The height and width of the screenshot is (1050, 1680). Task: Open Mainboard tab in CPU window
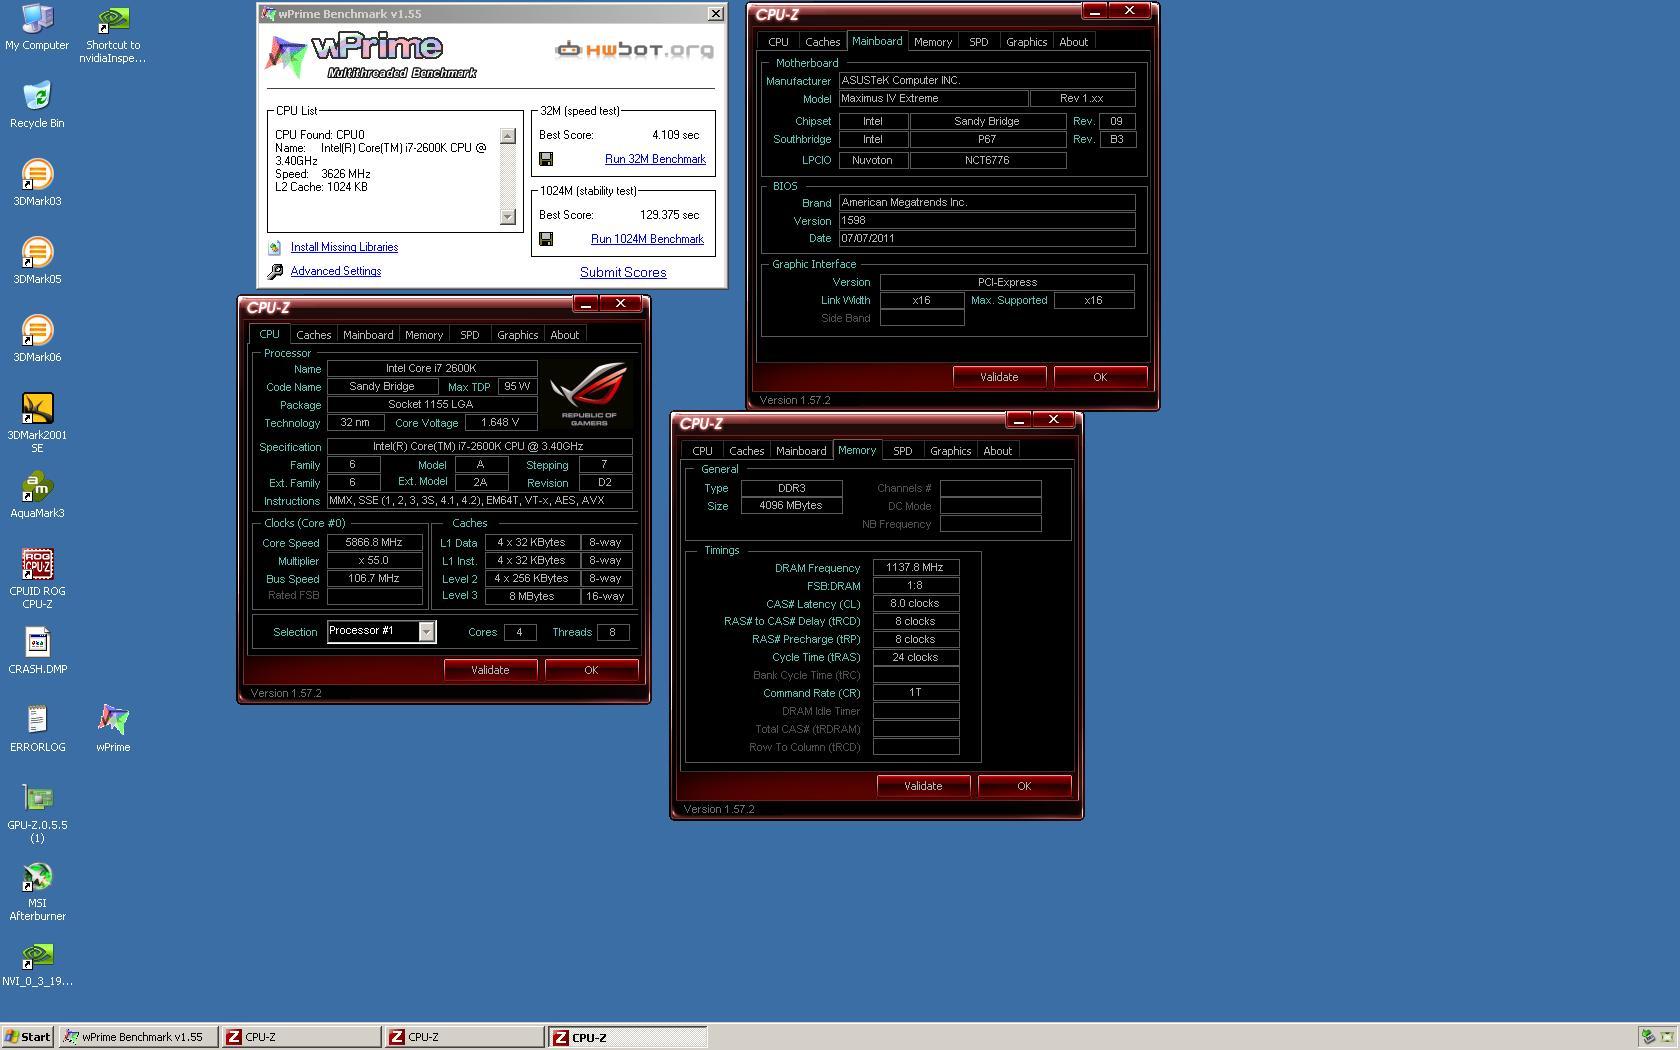[368, 335]
